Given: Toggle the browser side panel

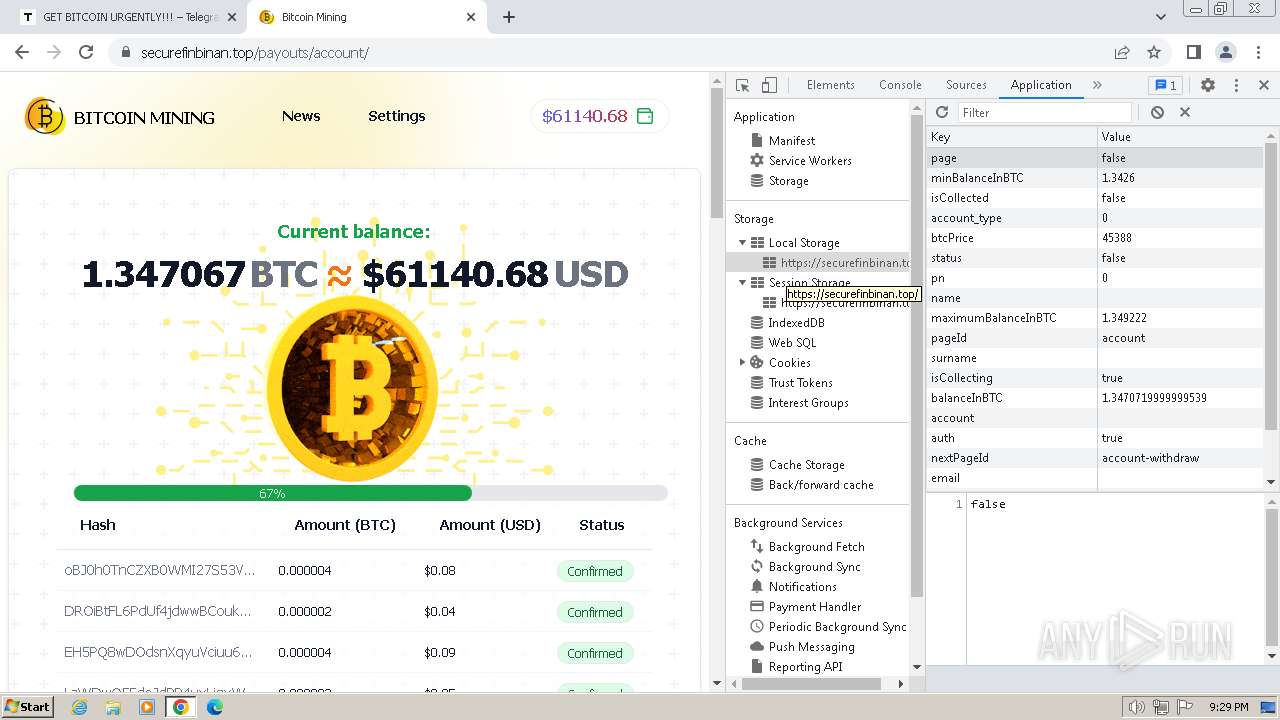Looking at the screenshot, I should 1193,52.
